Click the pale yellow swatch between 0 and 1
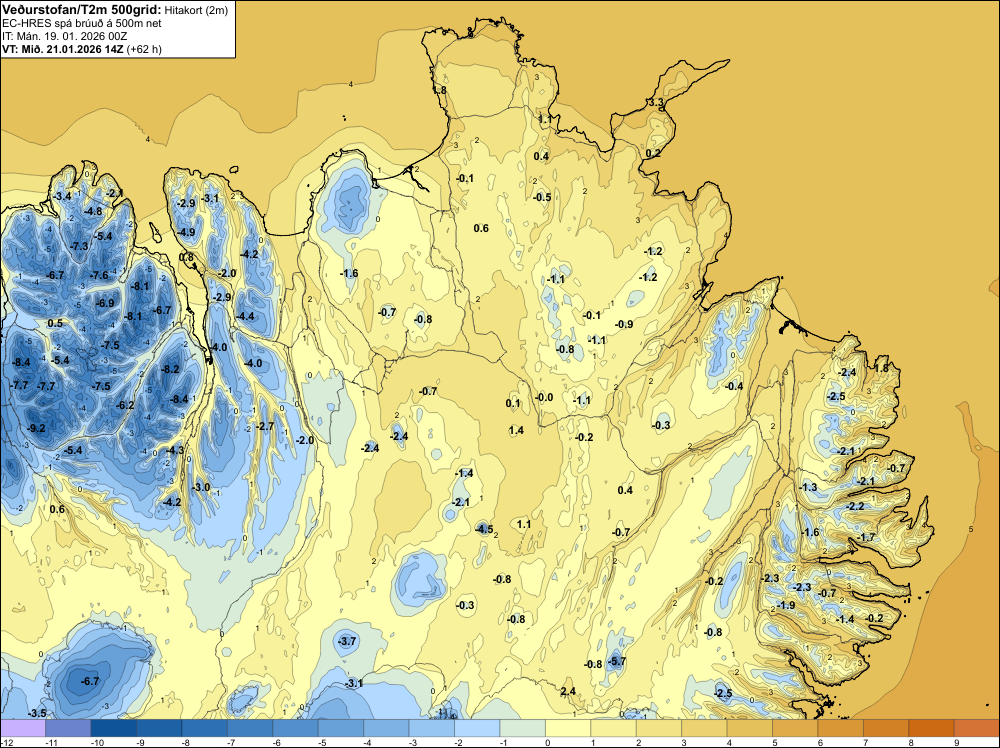The height and width of the screenshot is (748, 1000). [568, 728]
